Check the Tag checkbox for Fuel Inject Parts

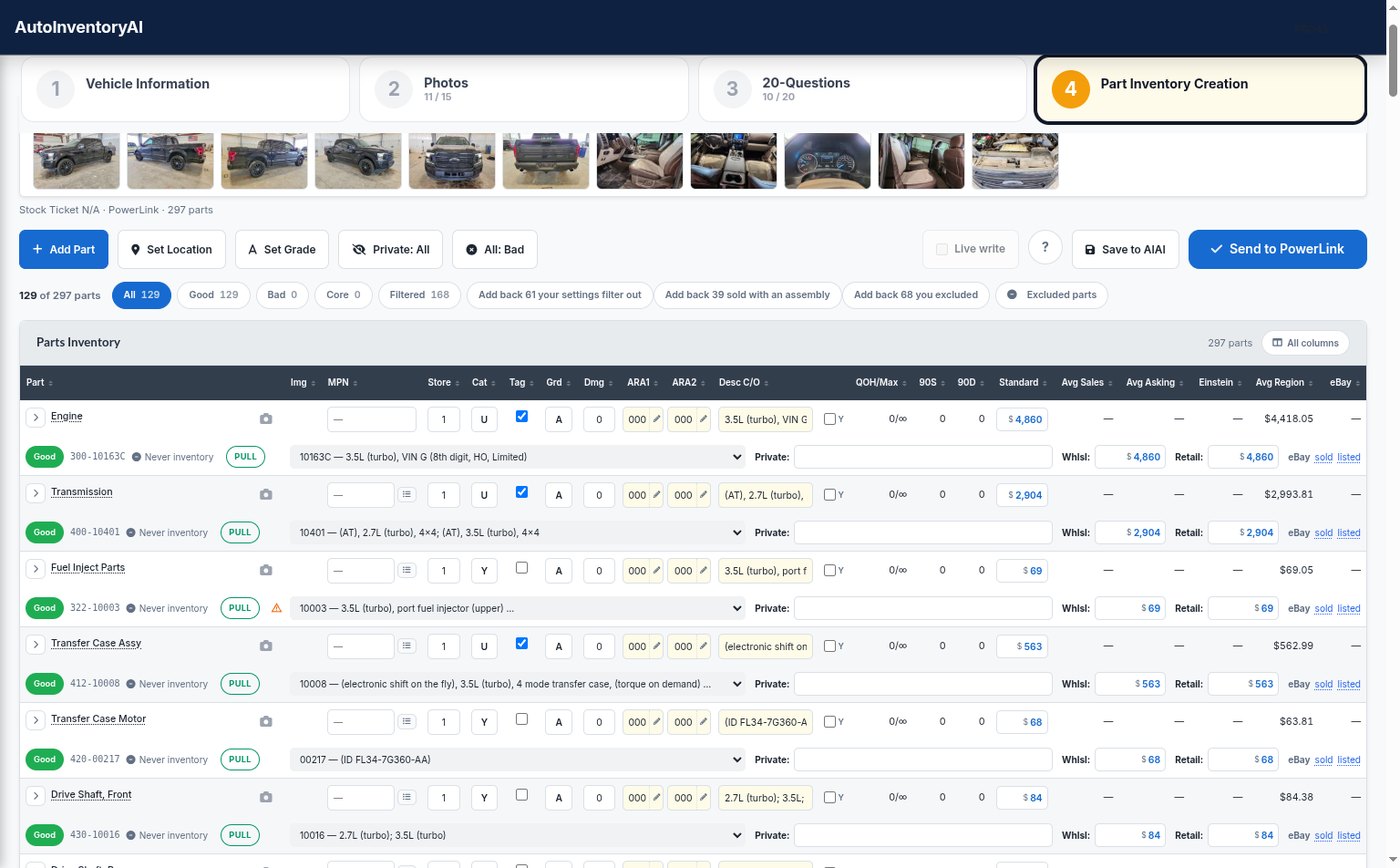pos(521,567)
